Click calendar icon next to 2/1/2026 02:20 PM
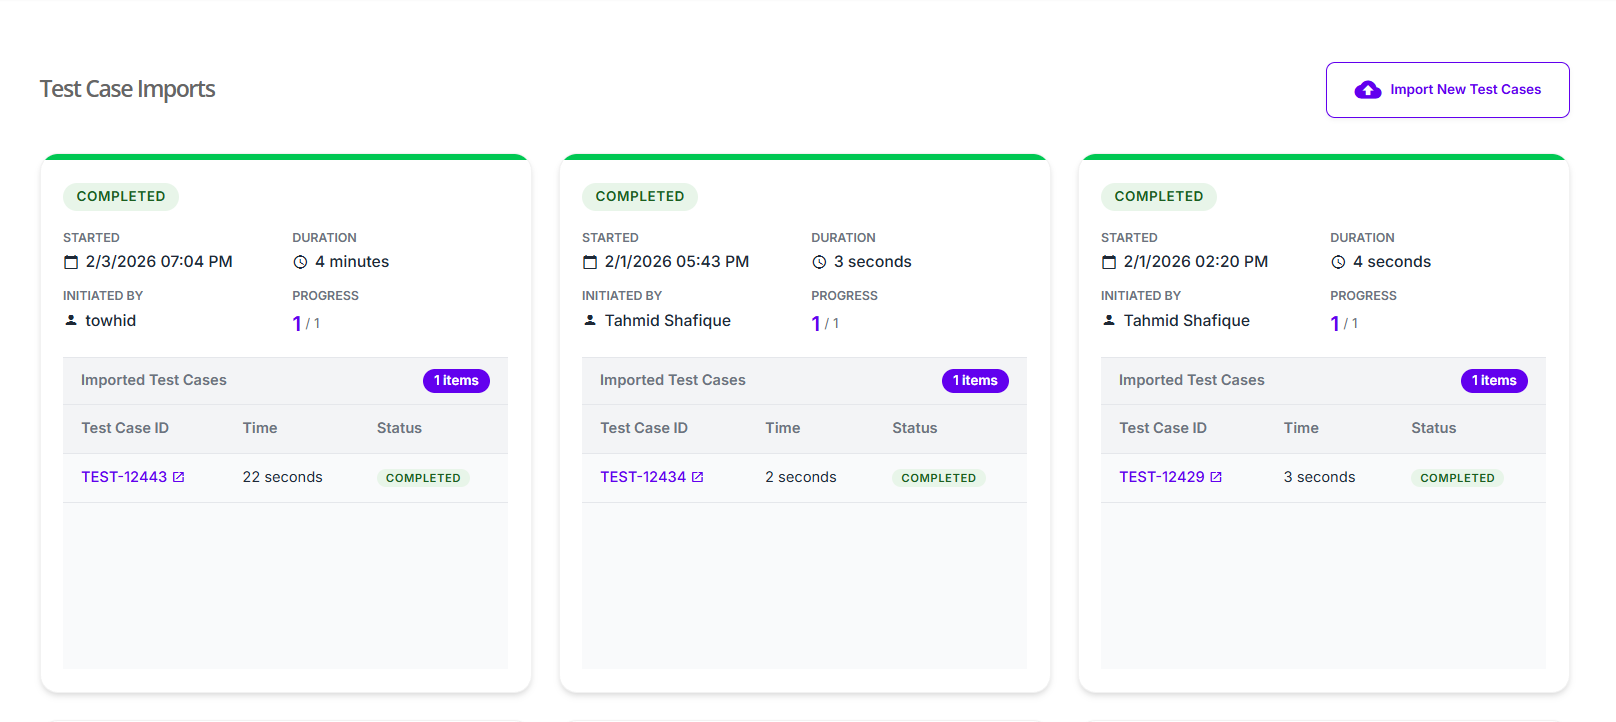 point(1109,262)
